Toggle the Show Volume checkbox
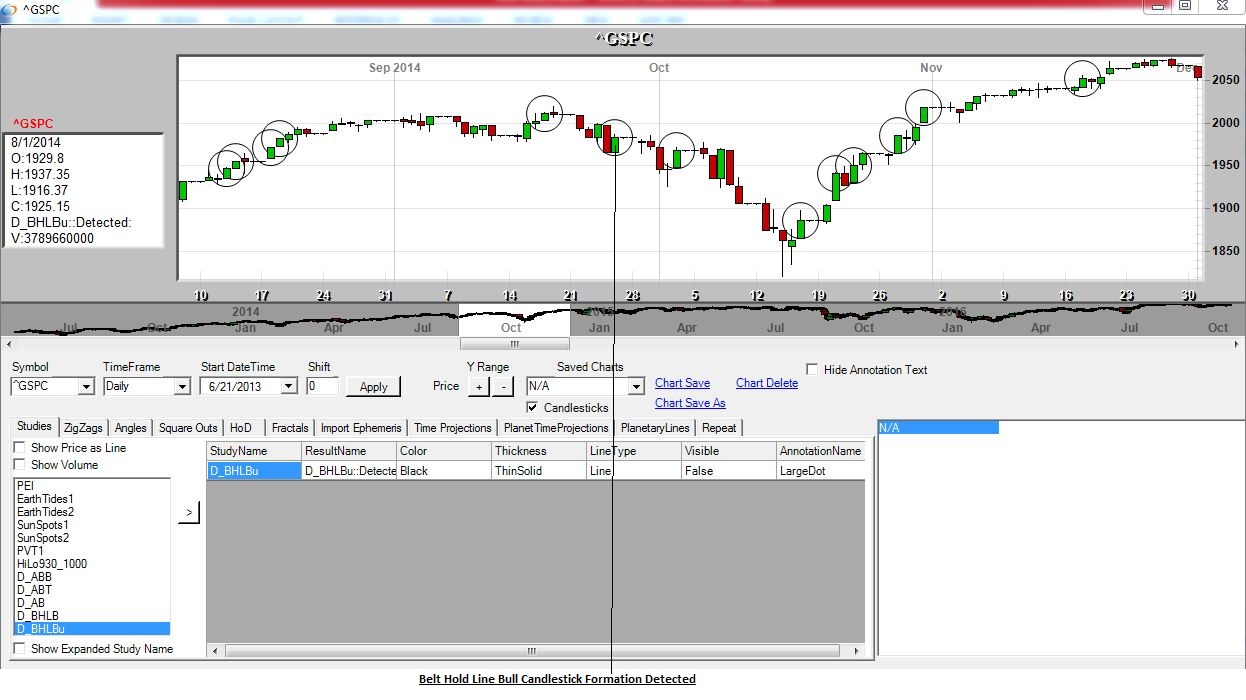 point(19,465)
